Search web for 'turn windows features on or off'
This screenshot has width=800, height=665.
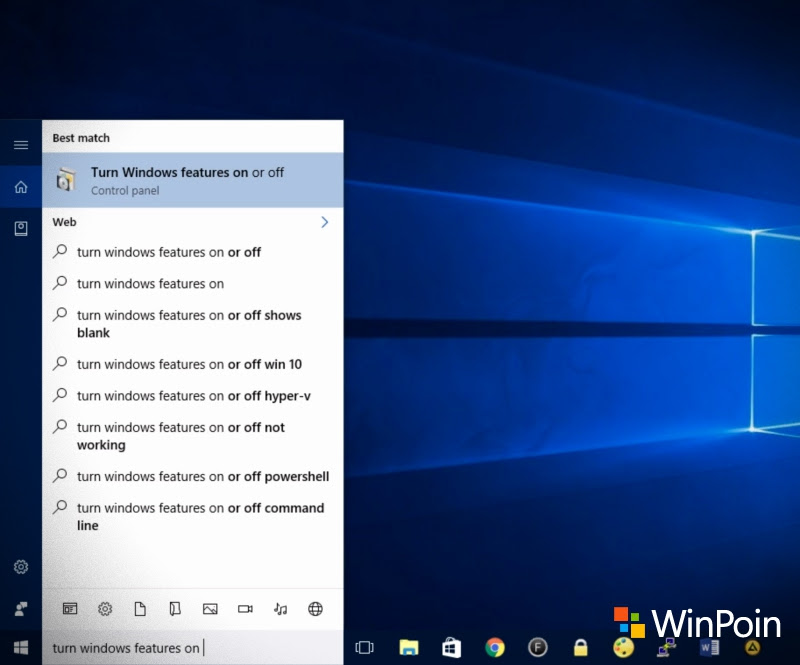(193, 252)
